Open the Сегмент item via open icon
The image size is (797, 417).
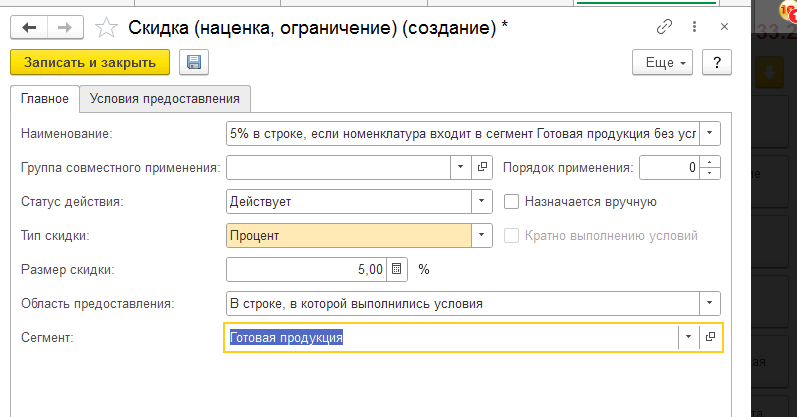pyautogui.click(x=710, y=338)
